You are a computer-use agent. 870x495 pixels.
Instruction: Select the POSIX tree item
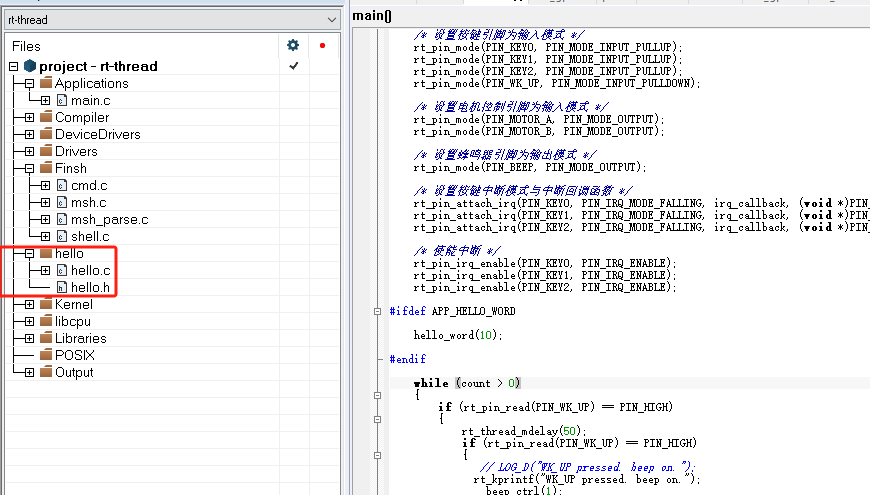[x=74, y=355]
